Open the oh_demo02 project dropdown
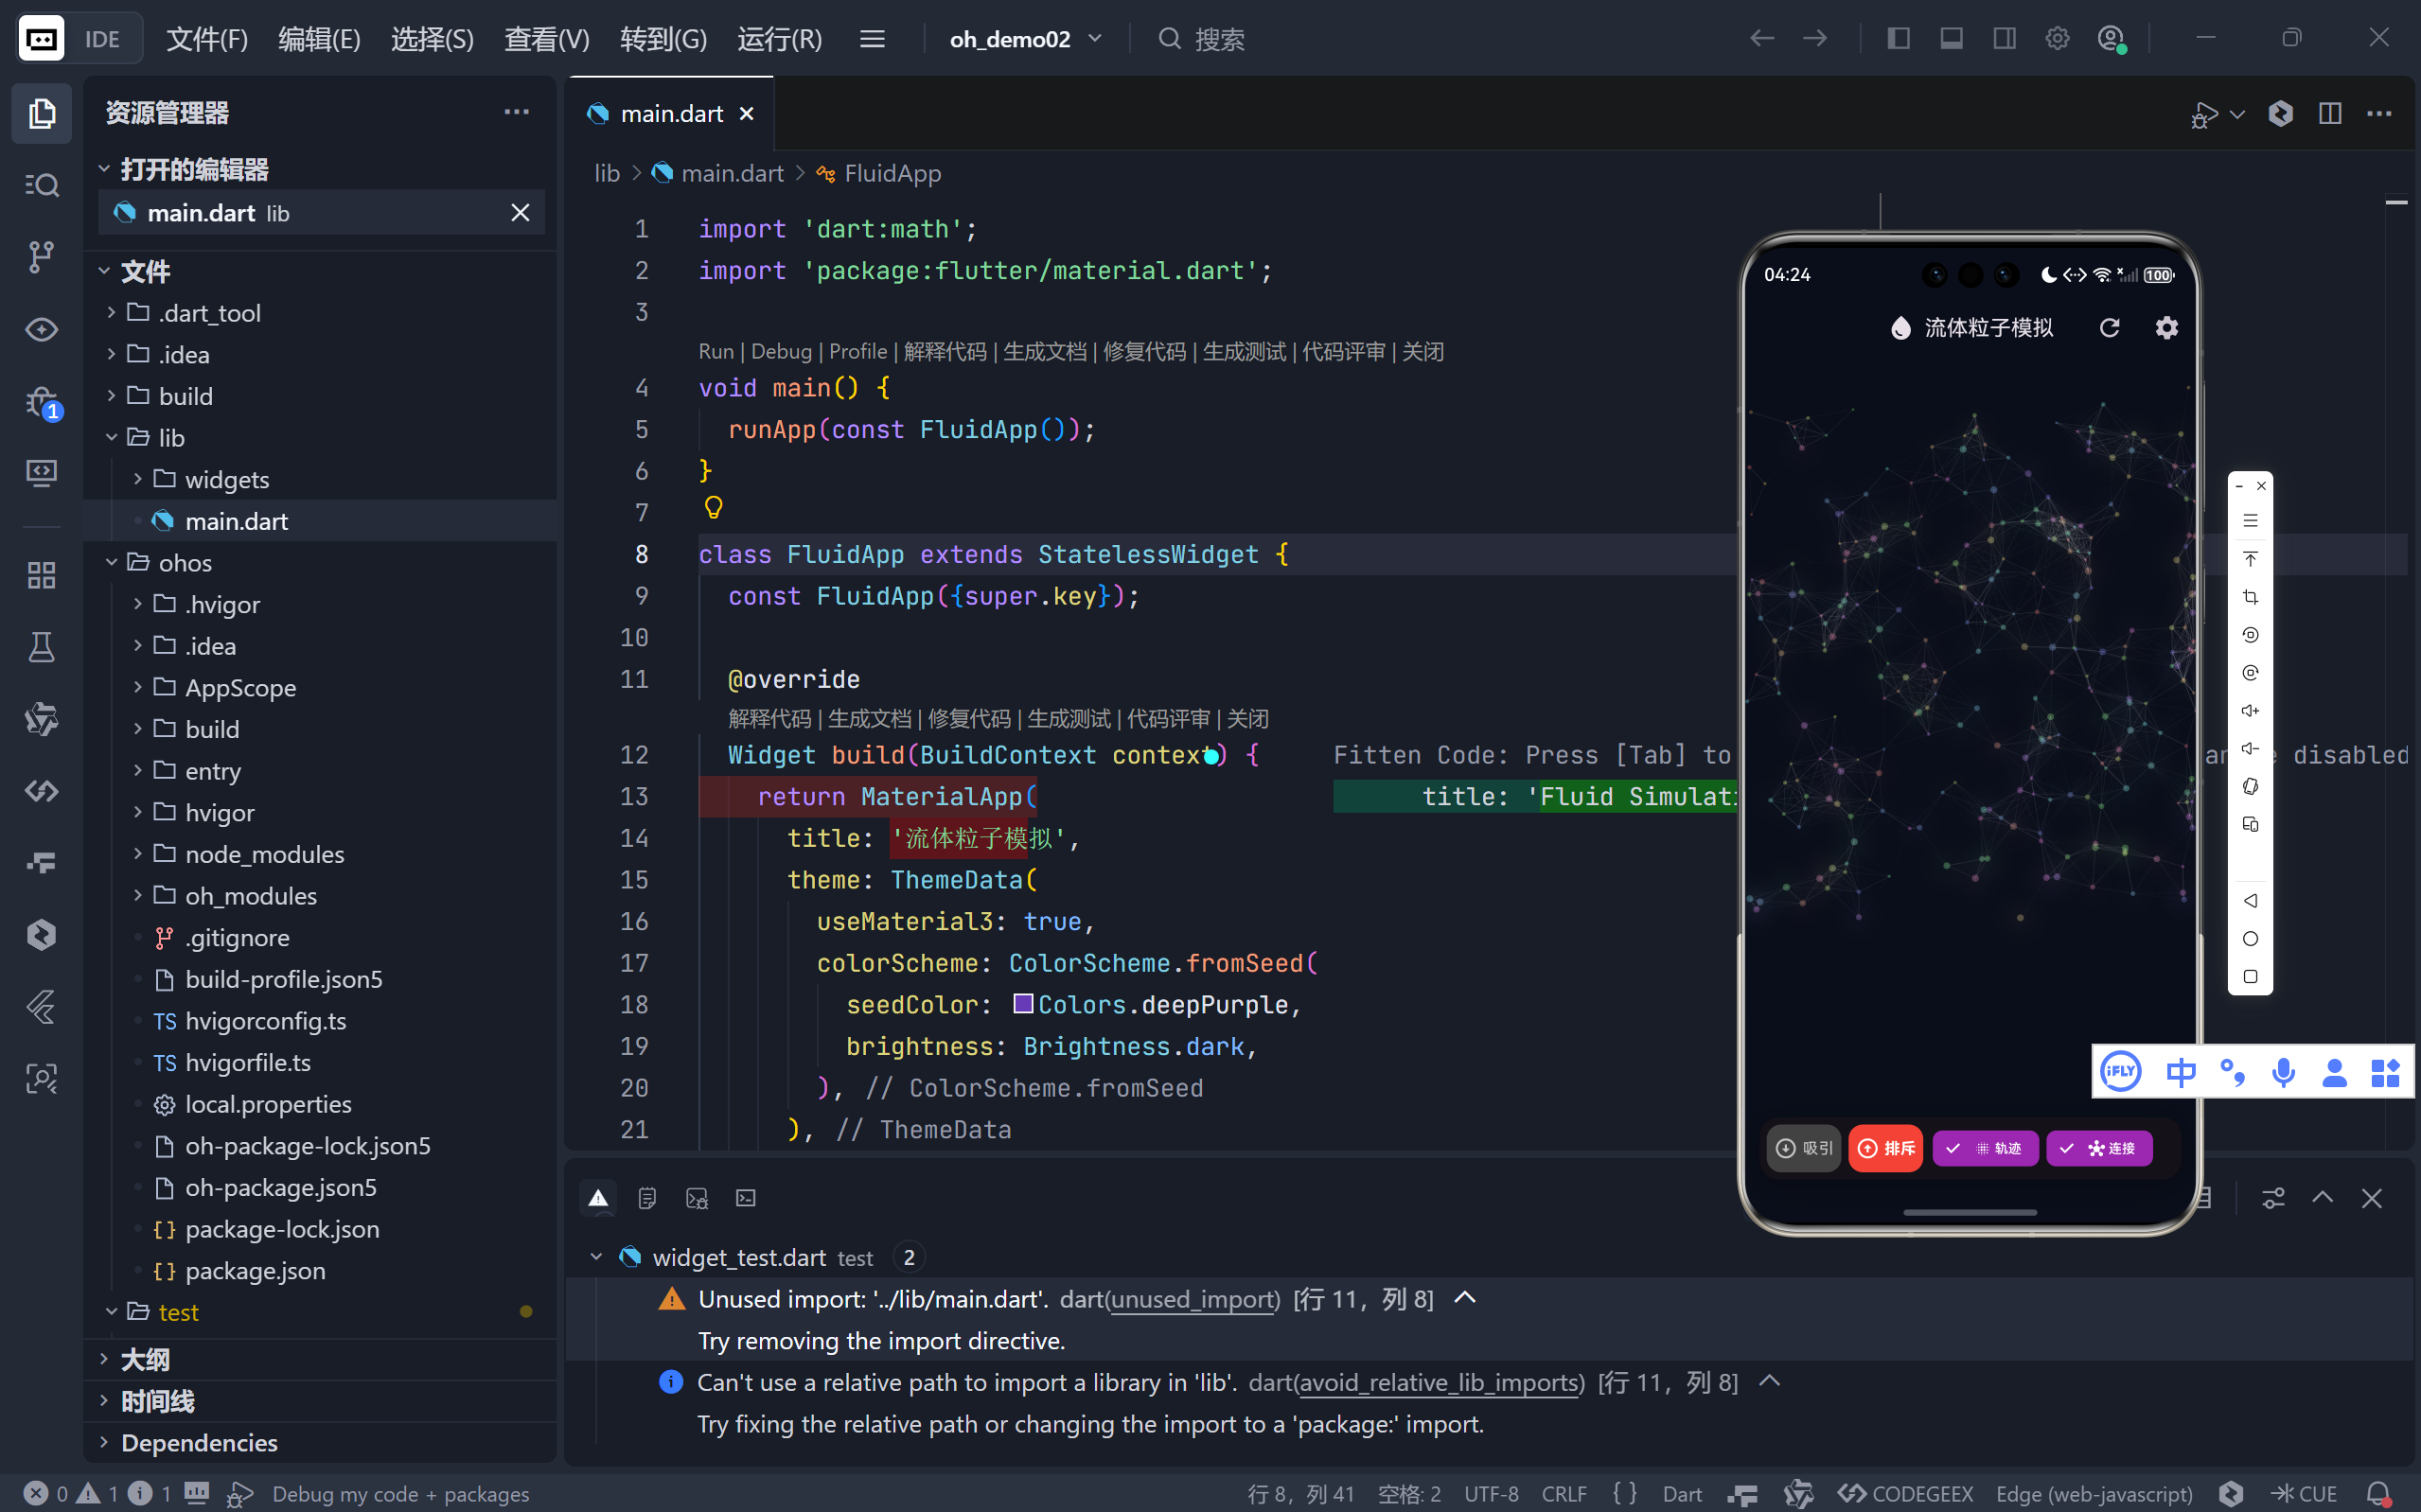Viewport: 2421px width, 1512px height. pyautogui.click(x=1025, y=39)
